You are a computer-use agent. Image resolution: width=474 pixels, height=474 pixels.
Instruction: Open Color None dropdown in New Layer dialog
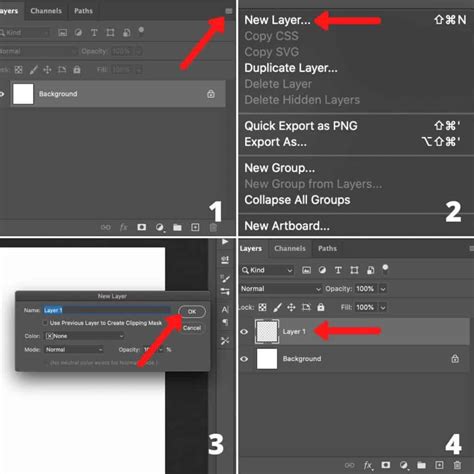[85, 336]
